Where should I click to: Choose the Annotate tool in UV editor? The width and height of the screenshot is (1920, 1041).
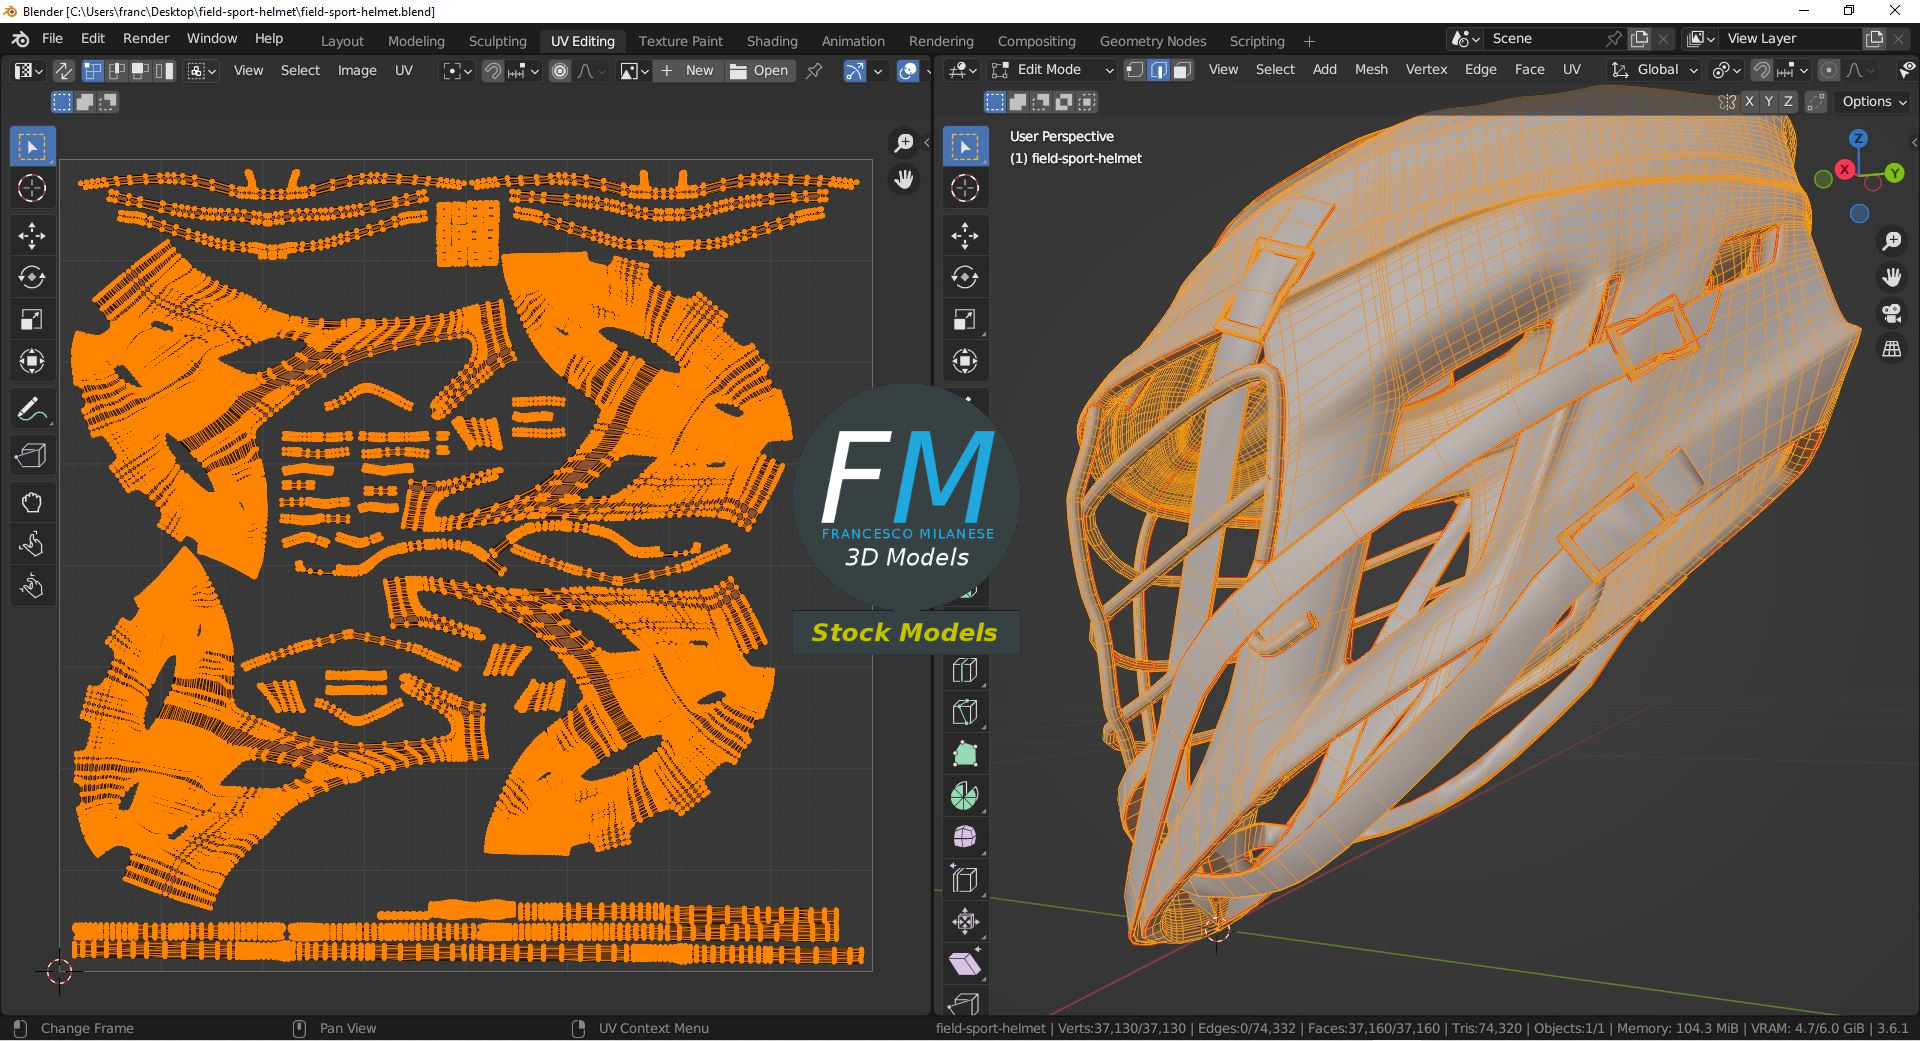point(32,410)
